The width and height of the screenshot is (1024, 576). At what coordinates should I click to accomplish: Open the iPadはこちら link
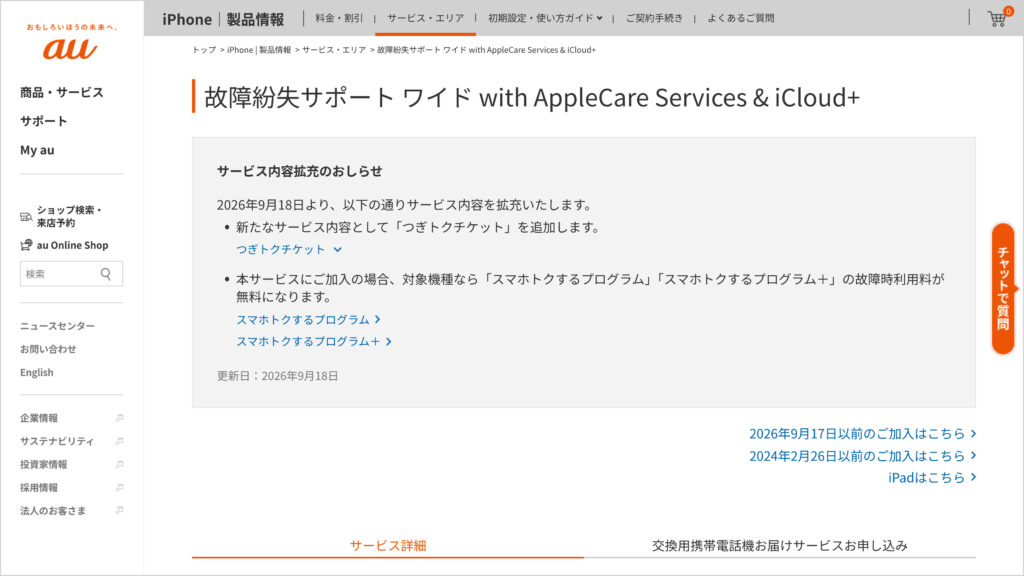click(932, 477)
